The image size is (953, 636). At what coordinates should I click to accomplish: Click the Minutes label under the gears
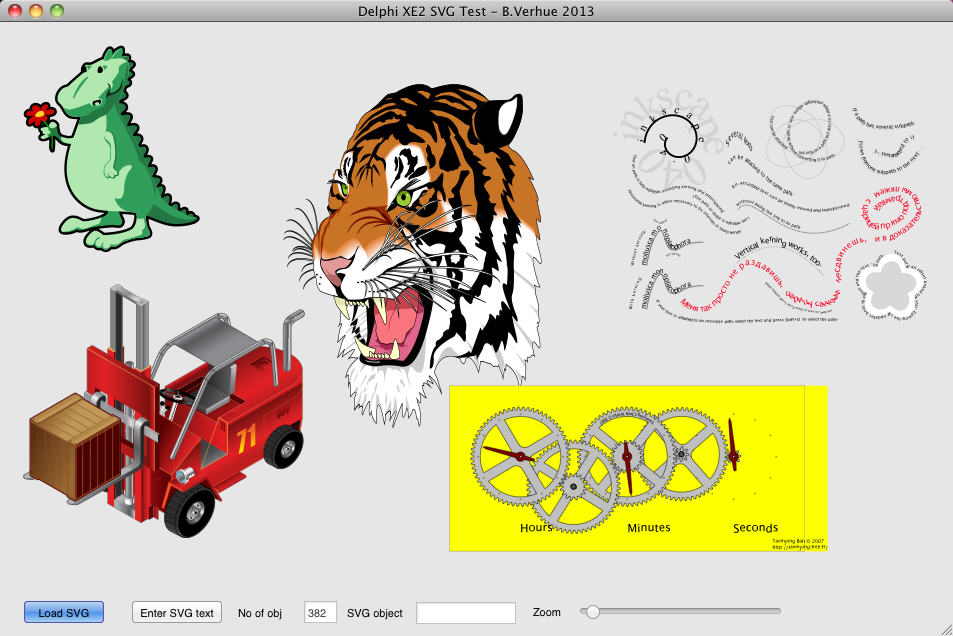tap(648, 527)
